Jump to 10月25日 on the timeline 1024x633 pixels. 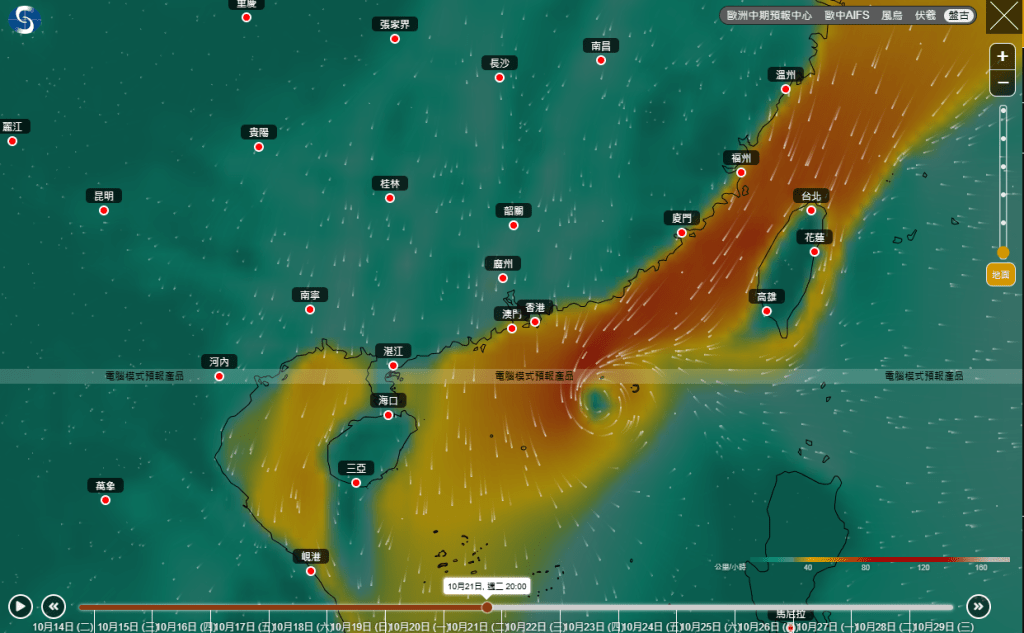click(701, 626)
